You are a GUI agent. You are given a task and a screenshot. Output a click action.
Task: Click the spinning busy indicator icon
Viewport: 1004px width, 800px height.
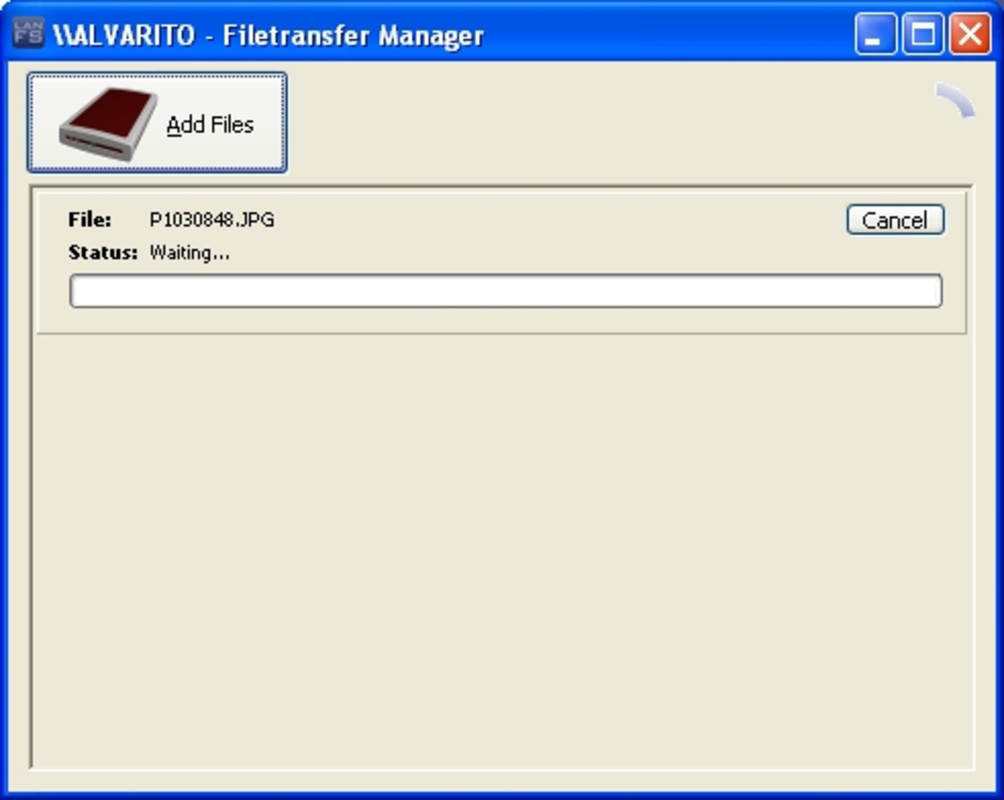955,100
